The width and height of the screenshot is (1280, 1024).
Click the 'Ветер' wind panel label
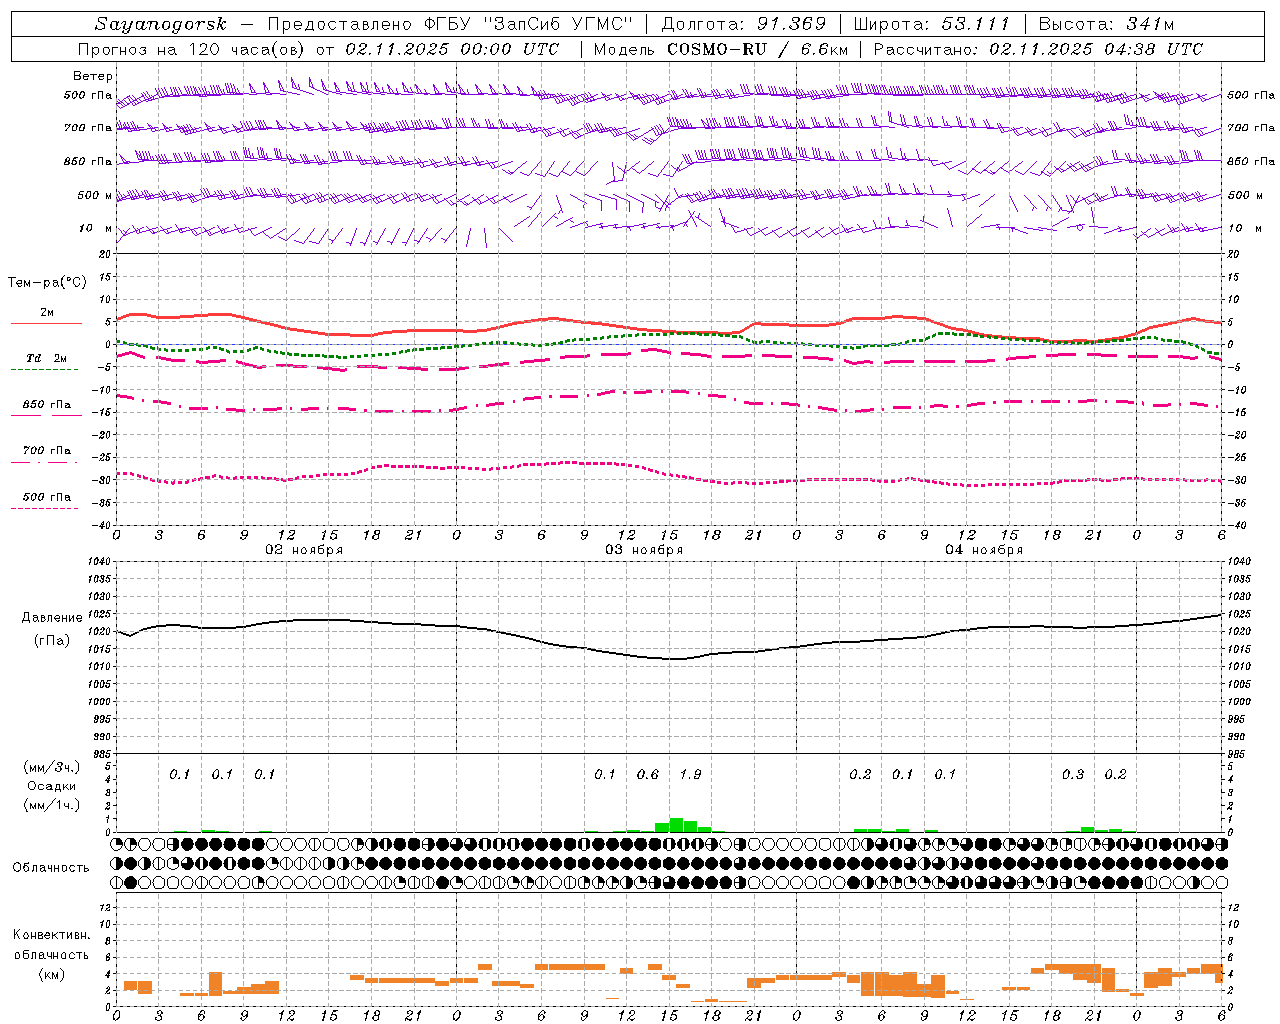pos(93,76)
